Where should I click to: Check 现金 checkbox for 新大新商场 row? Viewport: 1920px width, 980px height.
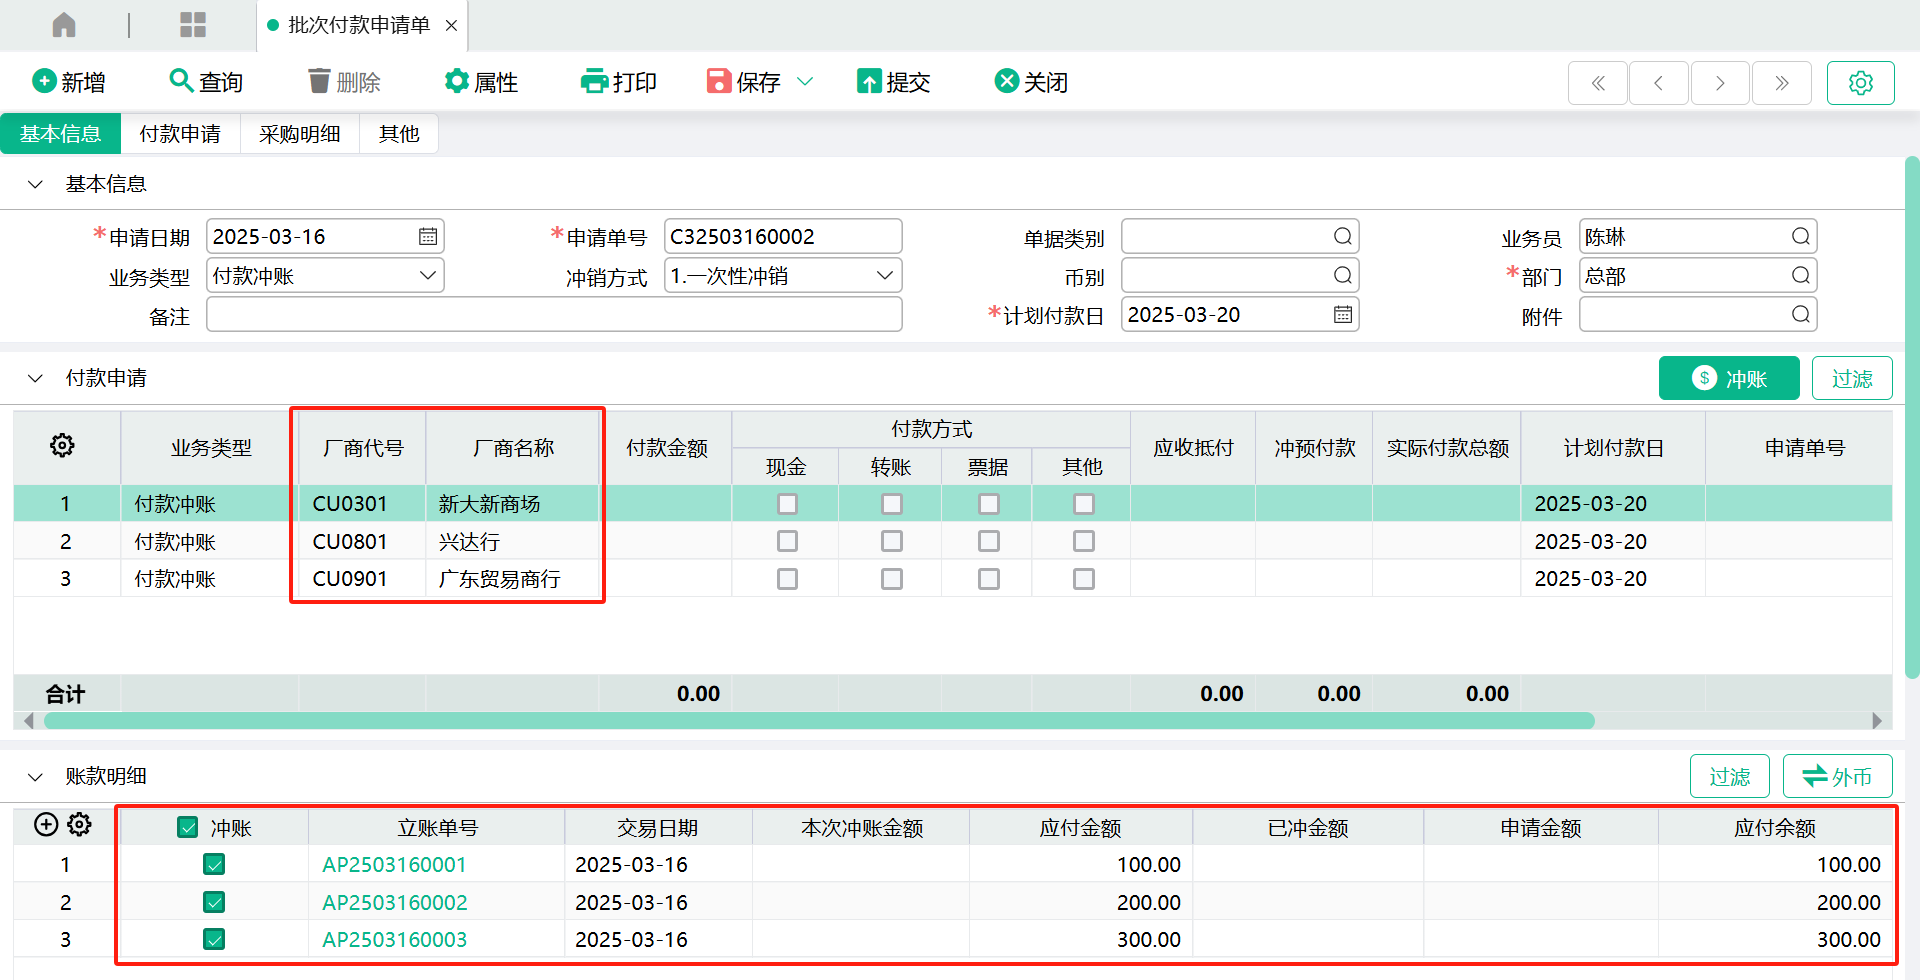(x=787, y=504)
